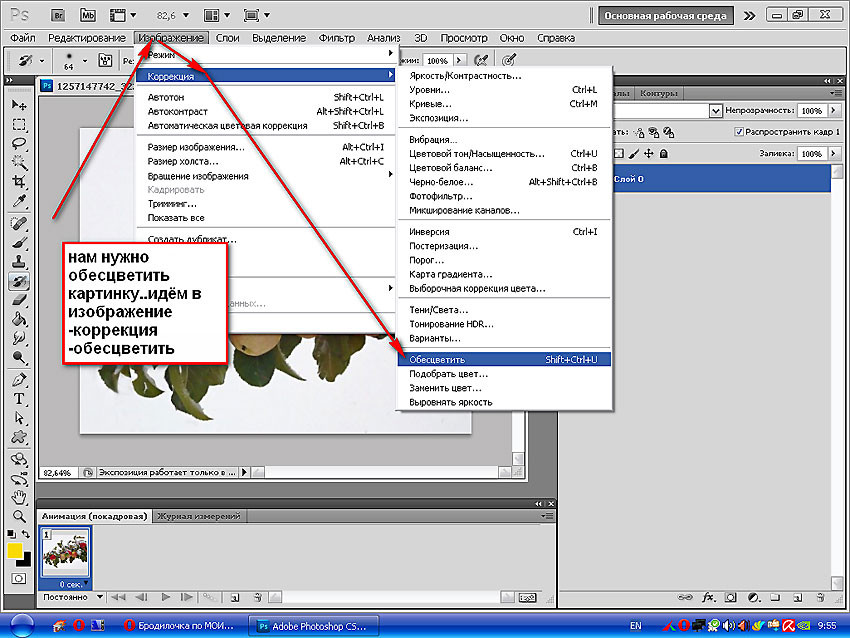
Task: Toggle the Propagate Frame 1 checkbox
Action: [x=739, y=131]
